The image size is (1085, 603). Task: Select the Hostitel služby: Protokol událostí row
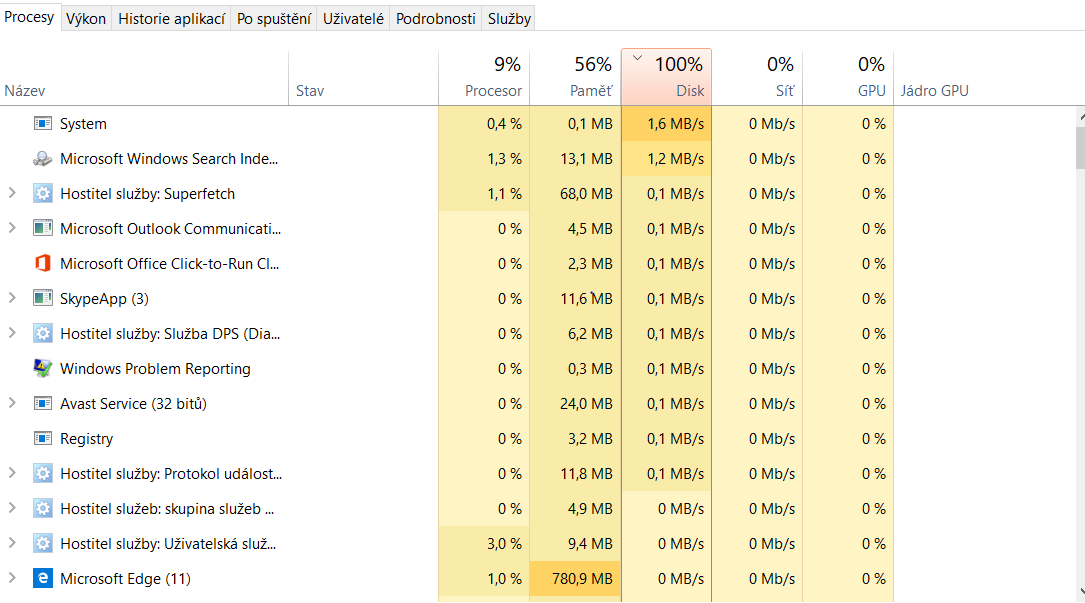tap(170, 474)
